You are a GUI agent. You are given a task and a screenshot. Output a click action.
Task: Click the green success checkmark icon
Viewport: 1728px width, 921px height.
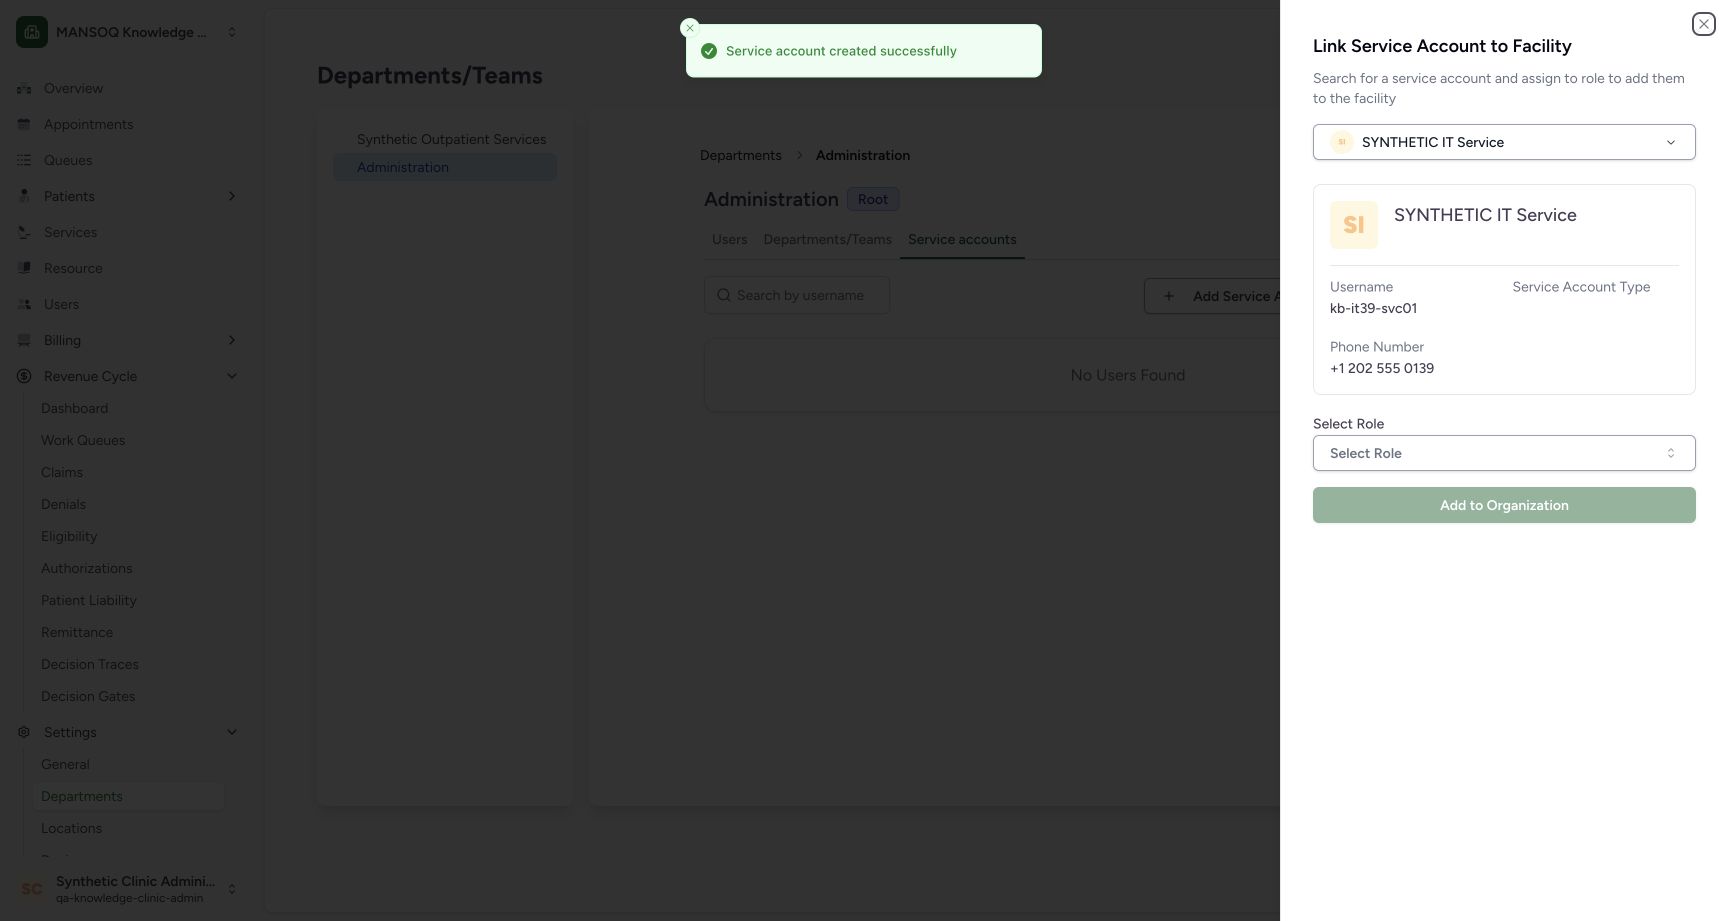point(709,51)
